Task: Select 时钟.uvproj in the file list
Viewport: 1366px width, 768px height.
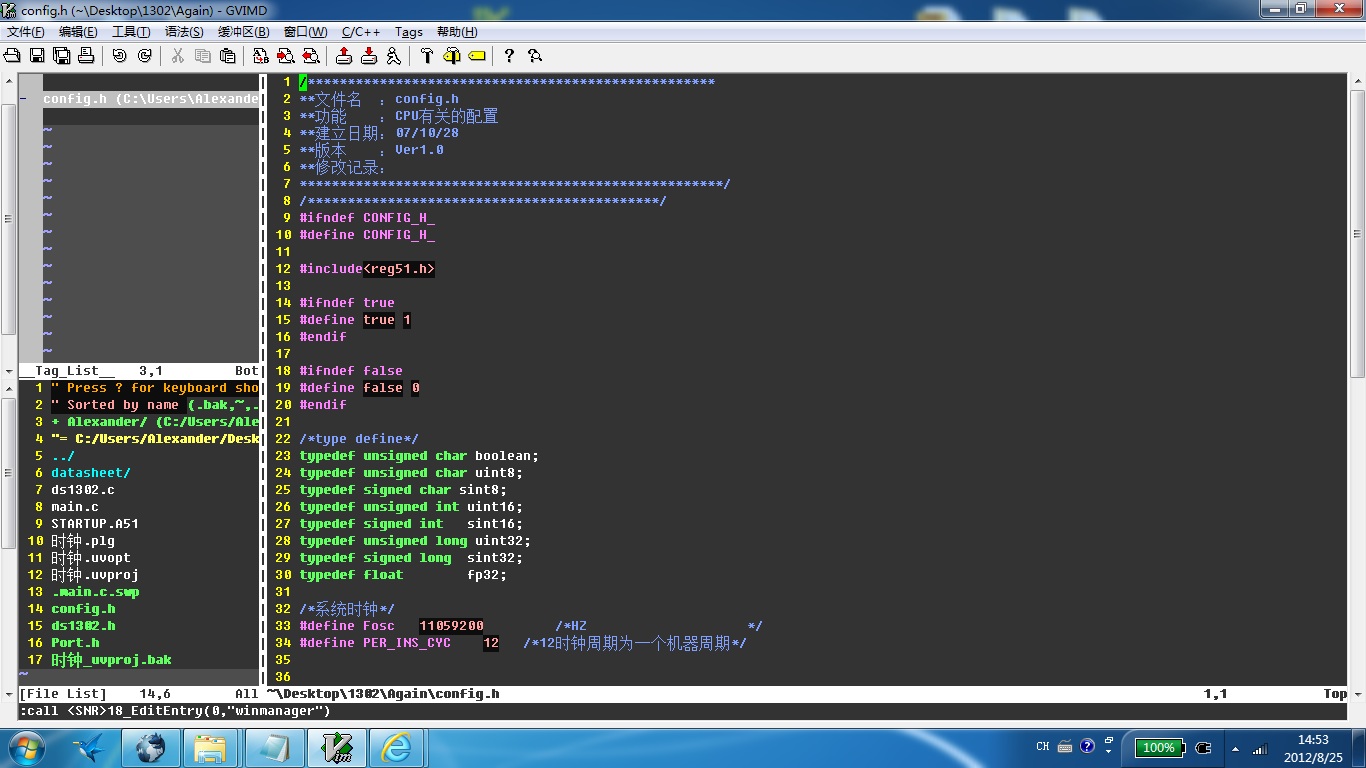Action: click(95, 575)
